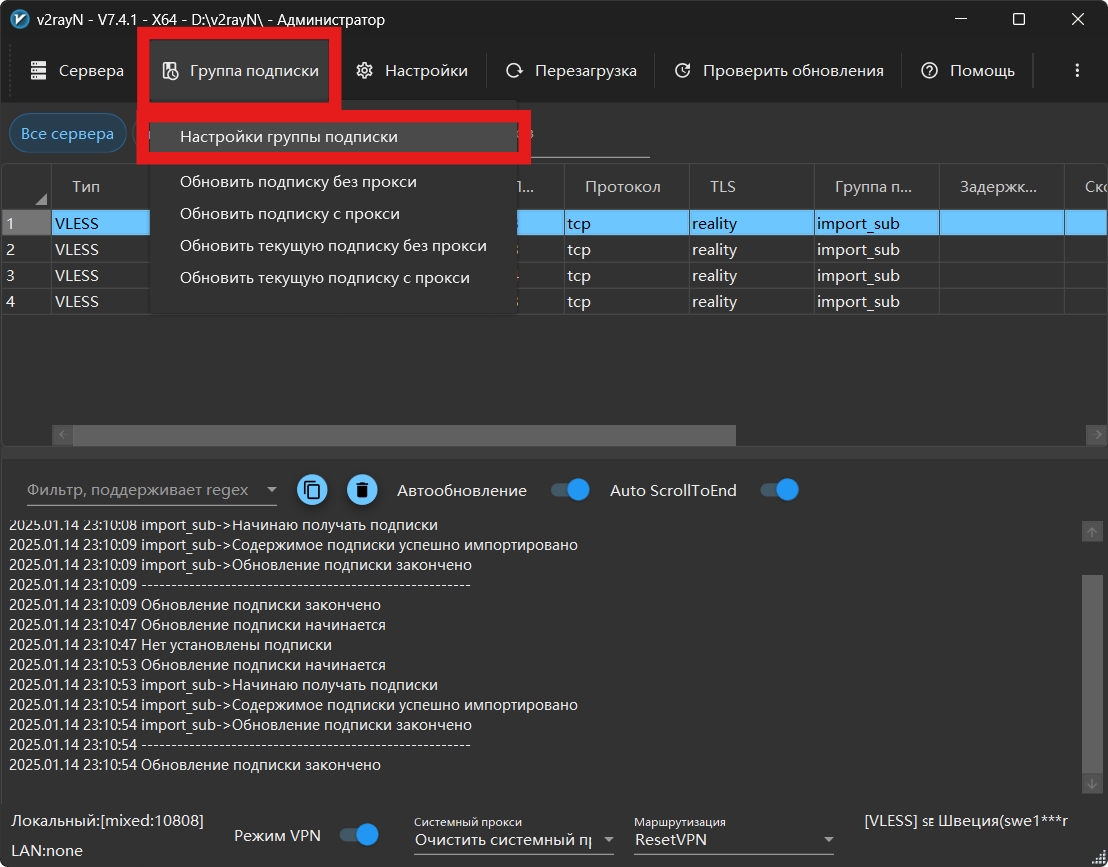
Task: Click the Перезагрузка reload icon
Action: [x=515, y=71]
